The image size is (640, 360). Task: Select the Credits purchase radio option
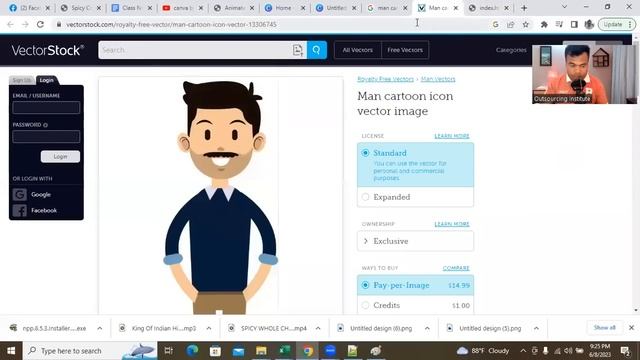click(365, 305)
